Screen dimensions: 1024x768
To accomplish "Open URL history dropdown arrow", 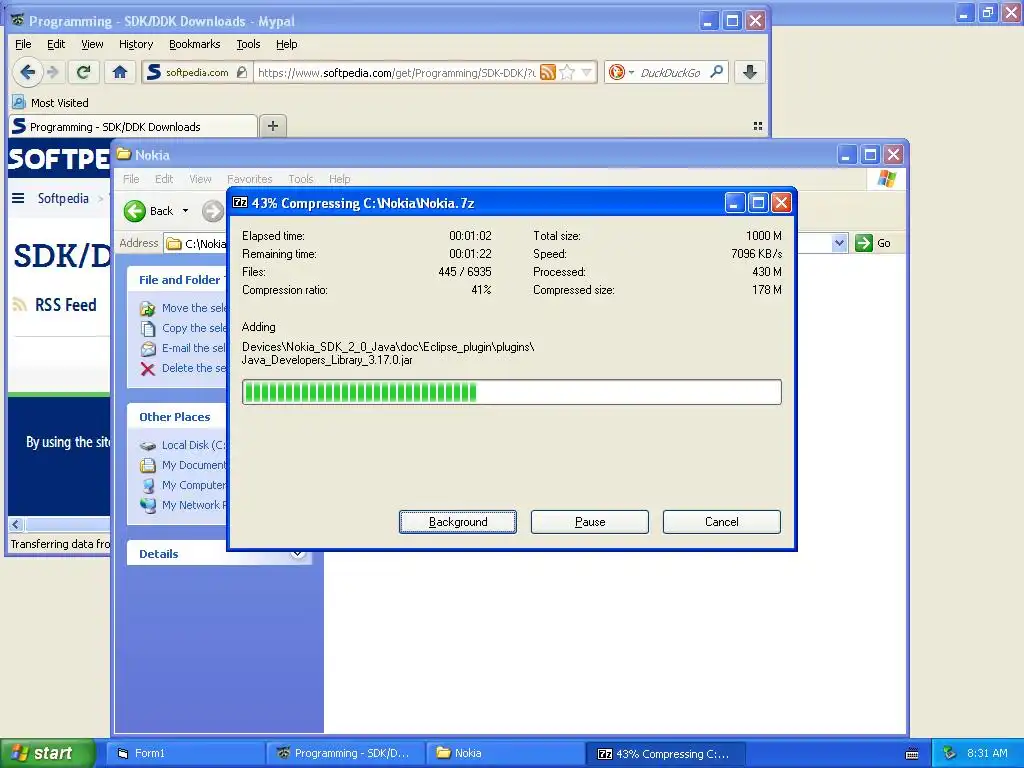I will click(586, 72).
